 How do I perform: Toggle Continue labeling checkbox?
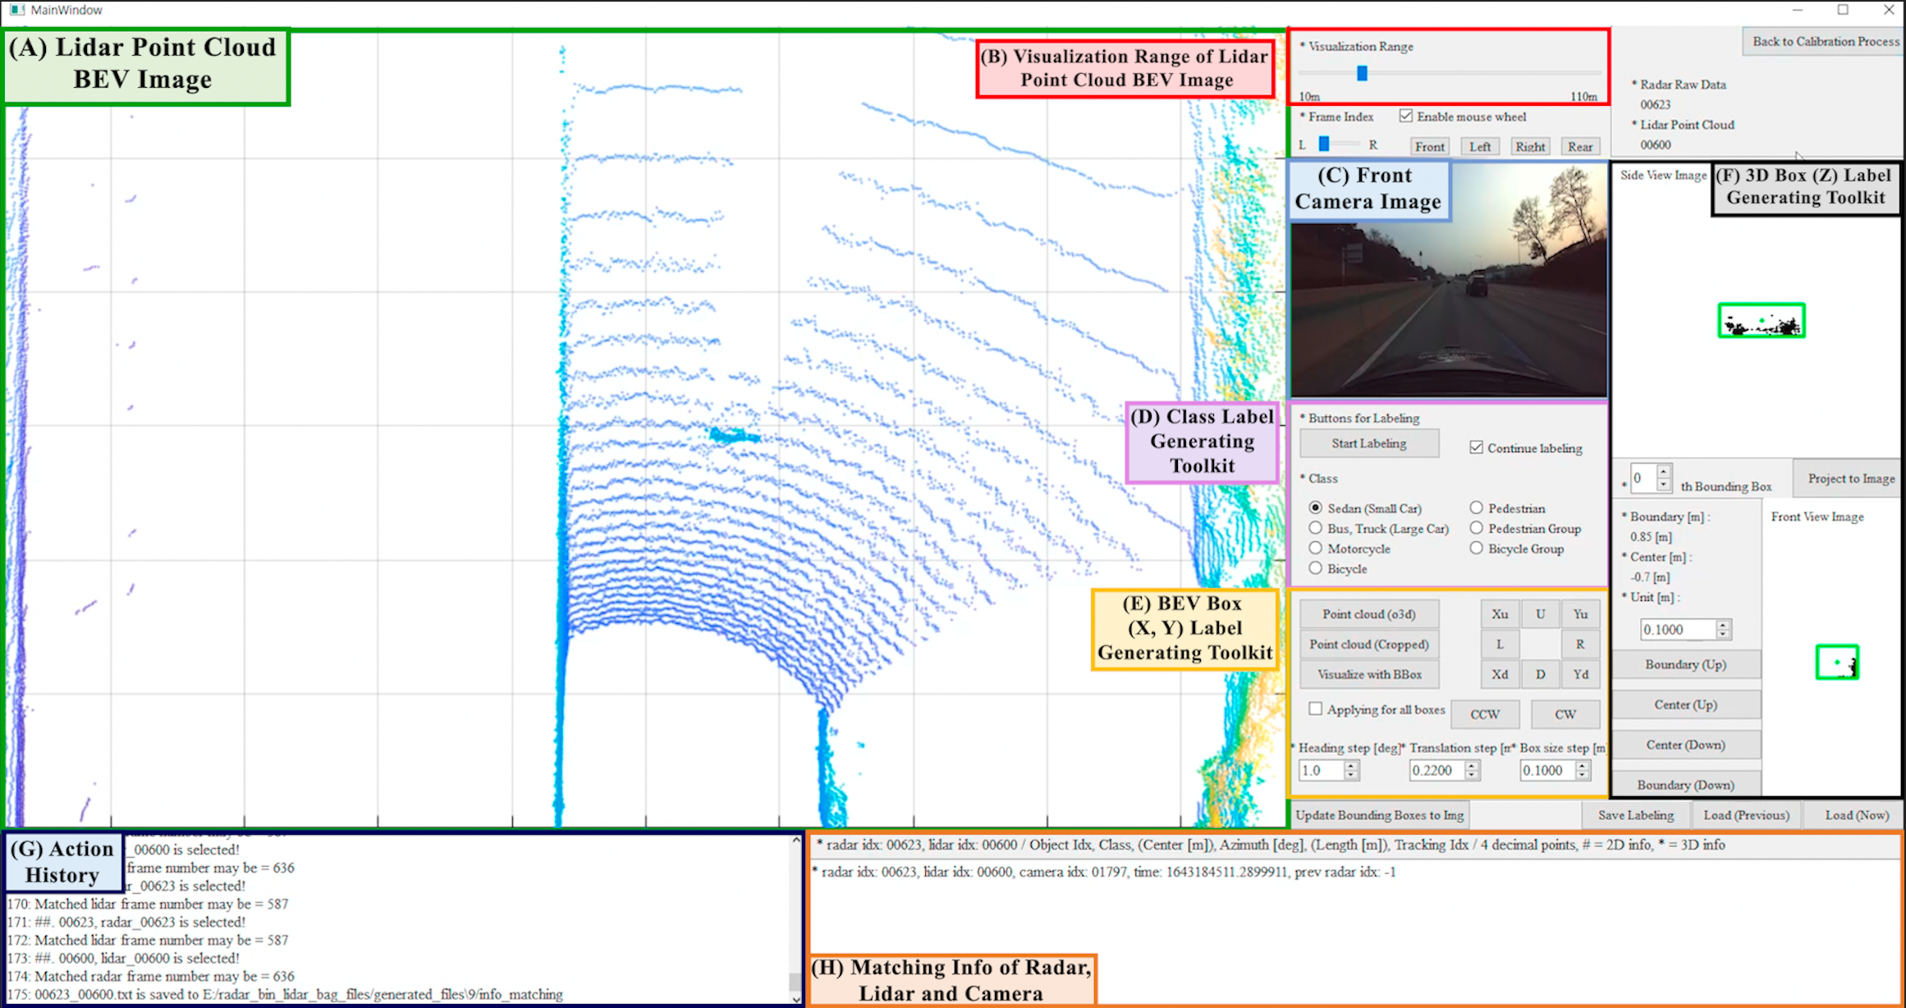pyautogui.click(x=1476, y=447)
